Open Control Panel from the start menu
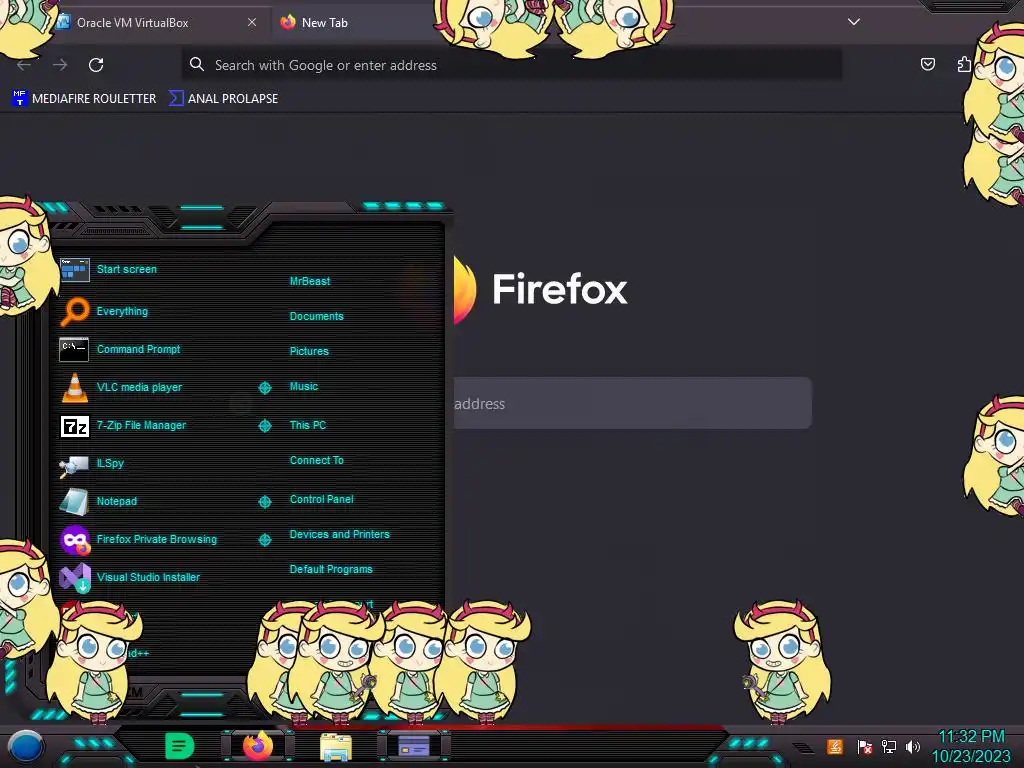This screenshot has height=768, width=1024. (321, 499)
